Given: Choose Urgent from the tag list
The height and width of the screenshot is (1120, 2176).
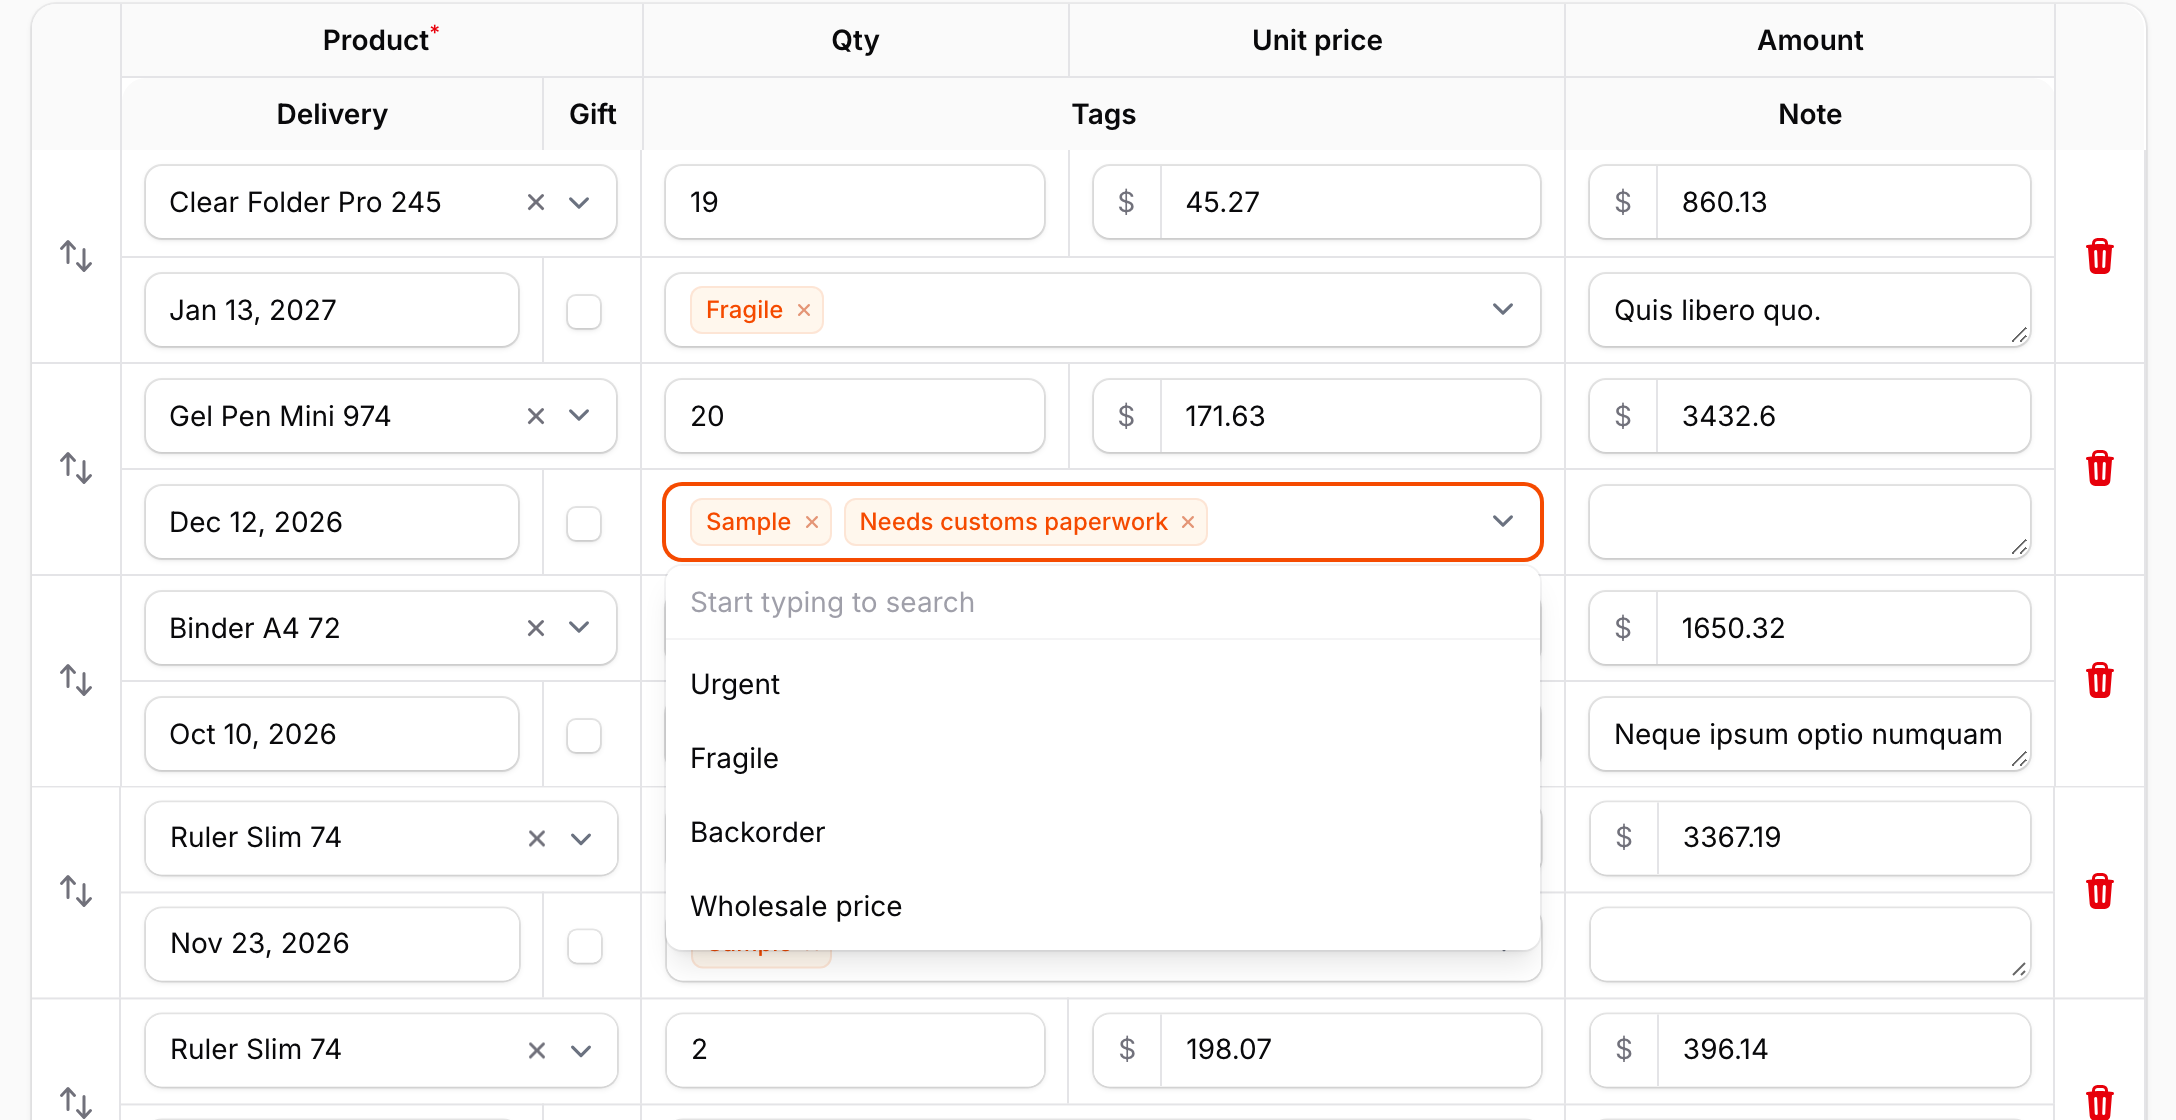Looking at the screenshot, I should pyautogui.click(x=1103, y=684).
